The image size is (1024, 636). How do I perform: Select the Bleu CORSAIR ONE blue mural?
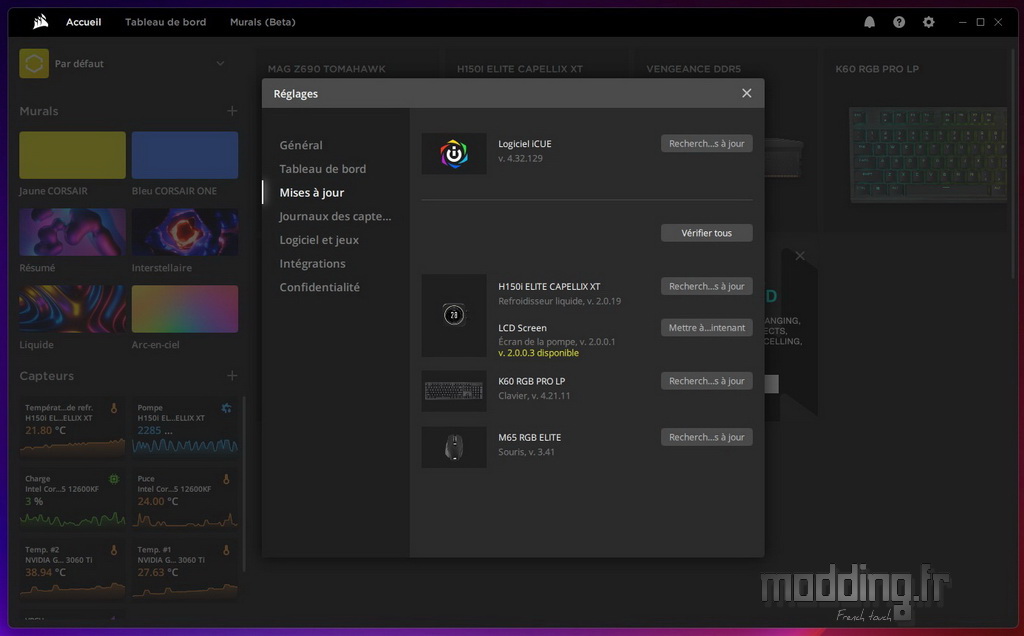click(x=185, y=155)
